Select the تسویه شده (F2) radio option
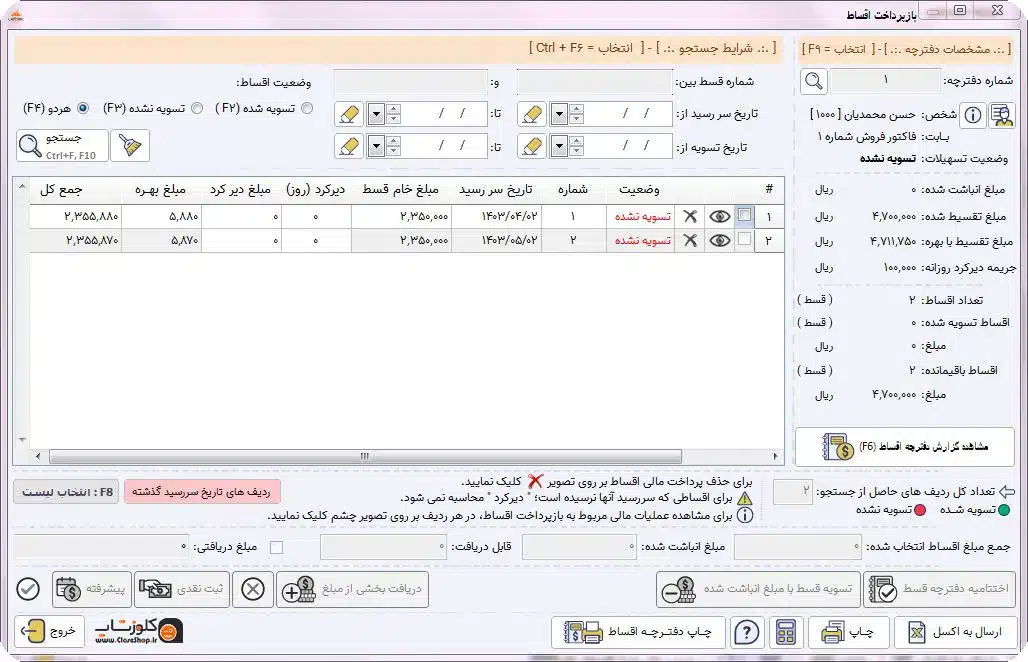The image size is (1028, 662). pyautogui.click(x=307, y=108)
